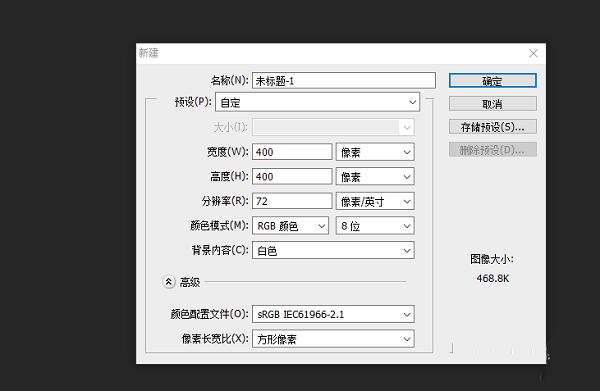This screenshot has width=600, height=391.
Task: Open the 背景内容 dropdown showing 白色
Action: pyautogui.click(x=333, y=251)
